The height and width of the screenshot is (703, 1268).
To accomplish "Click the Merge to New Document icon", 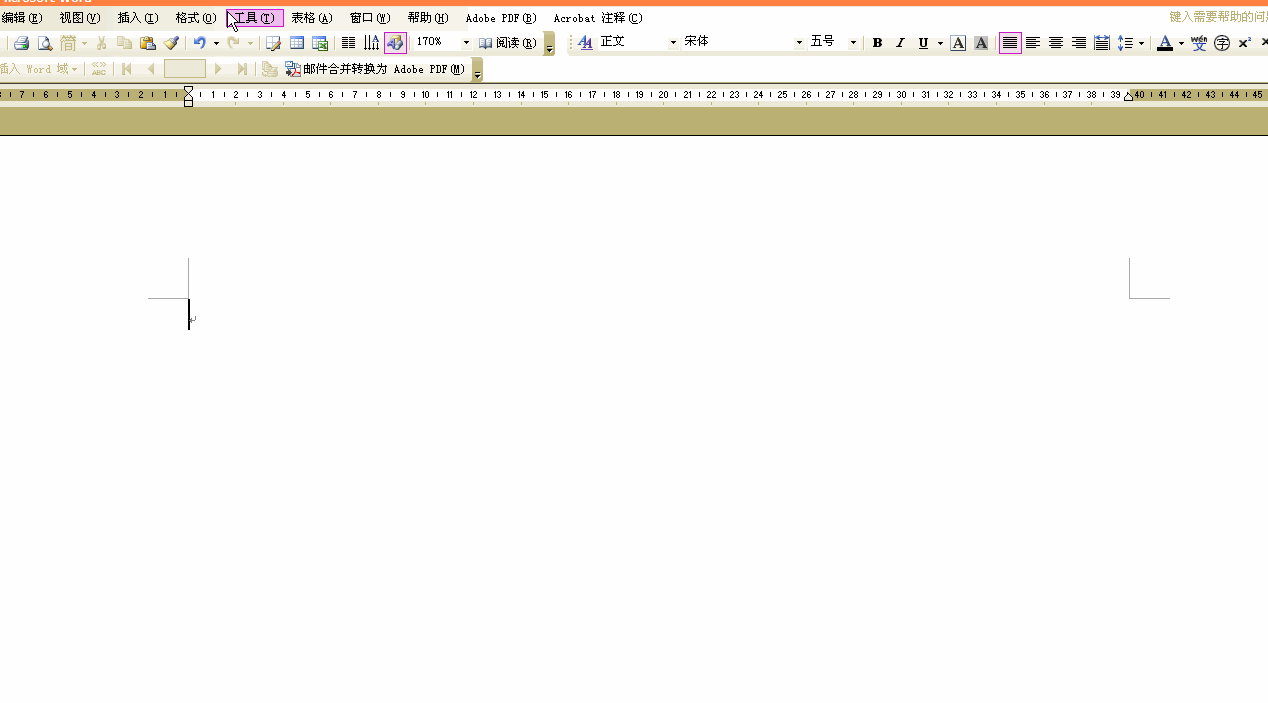I will [269, 69].
